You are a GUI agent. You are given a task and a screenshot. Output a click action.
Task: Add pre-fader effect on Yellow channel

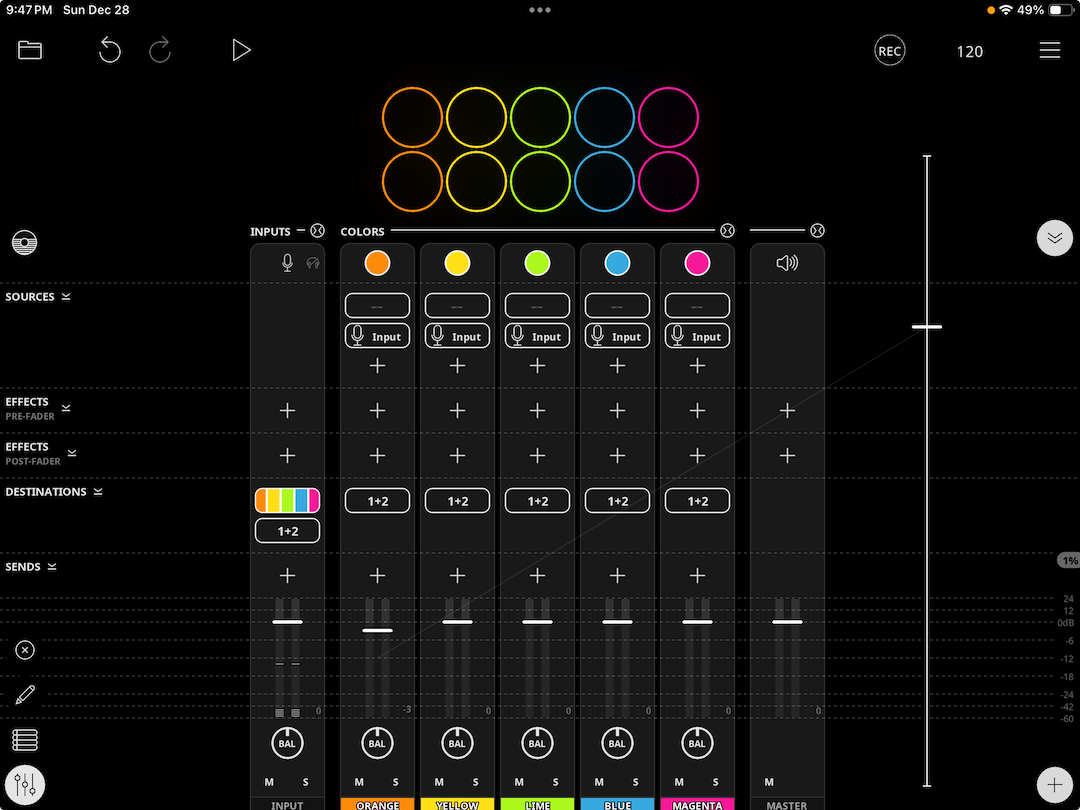[457, 411]
